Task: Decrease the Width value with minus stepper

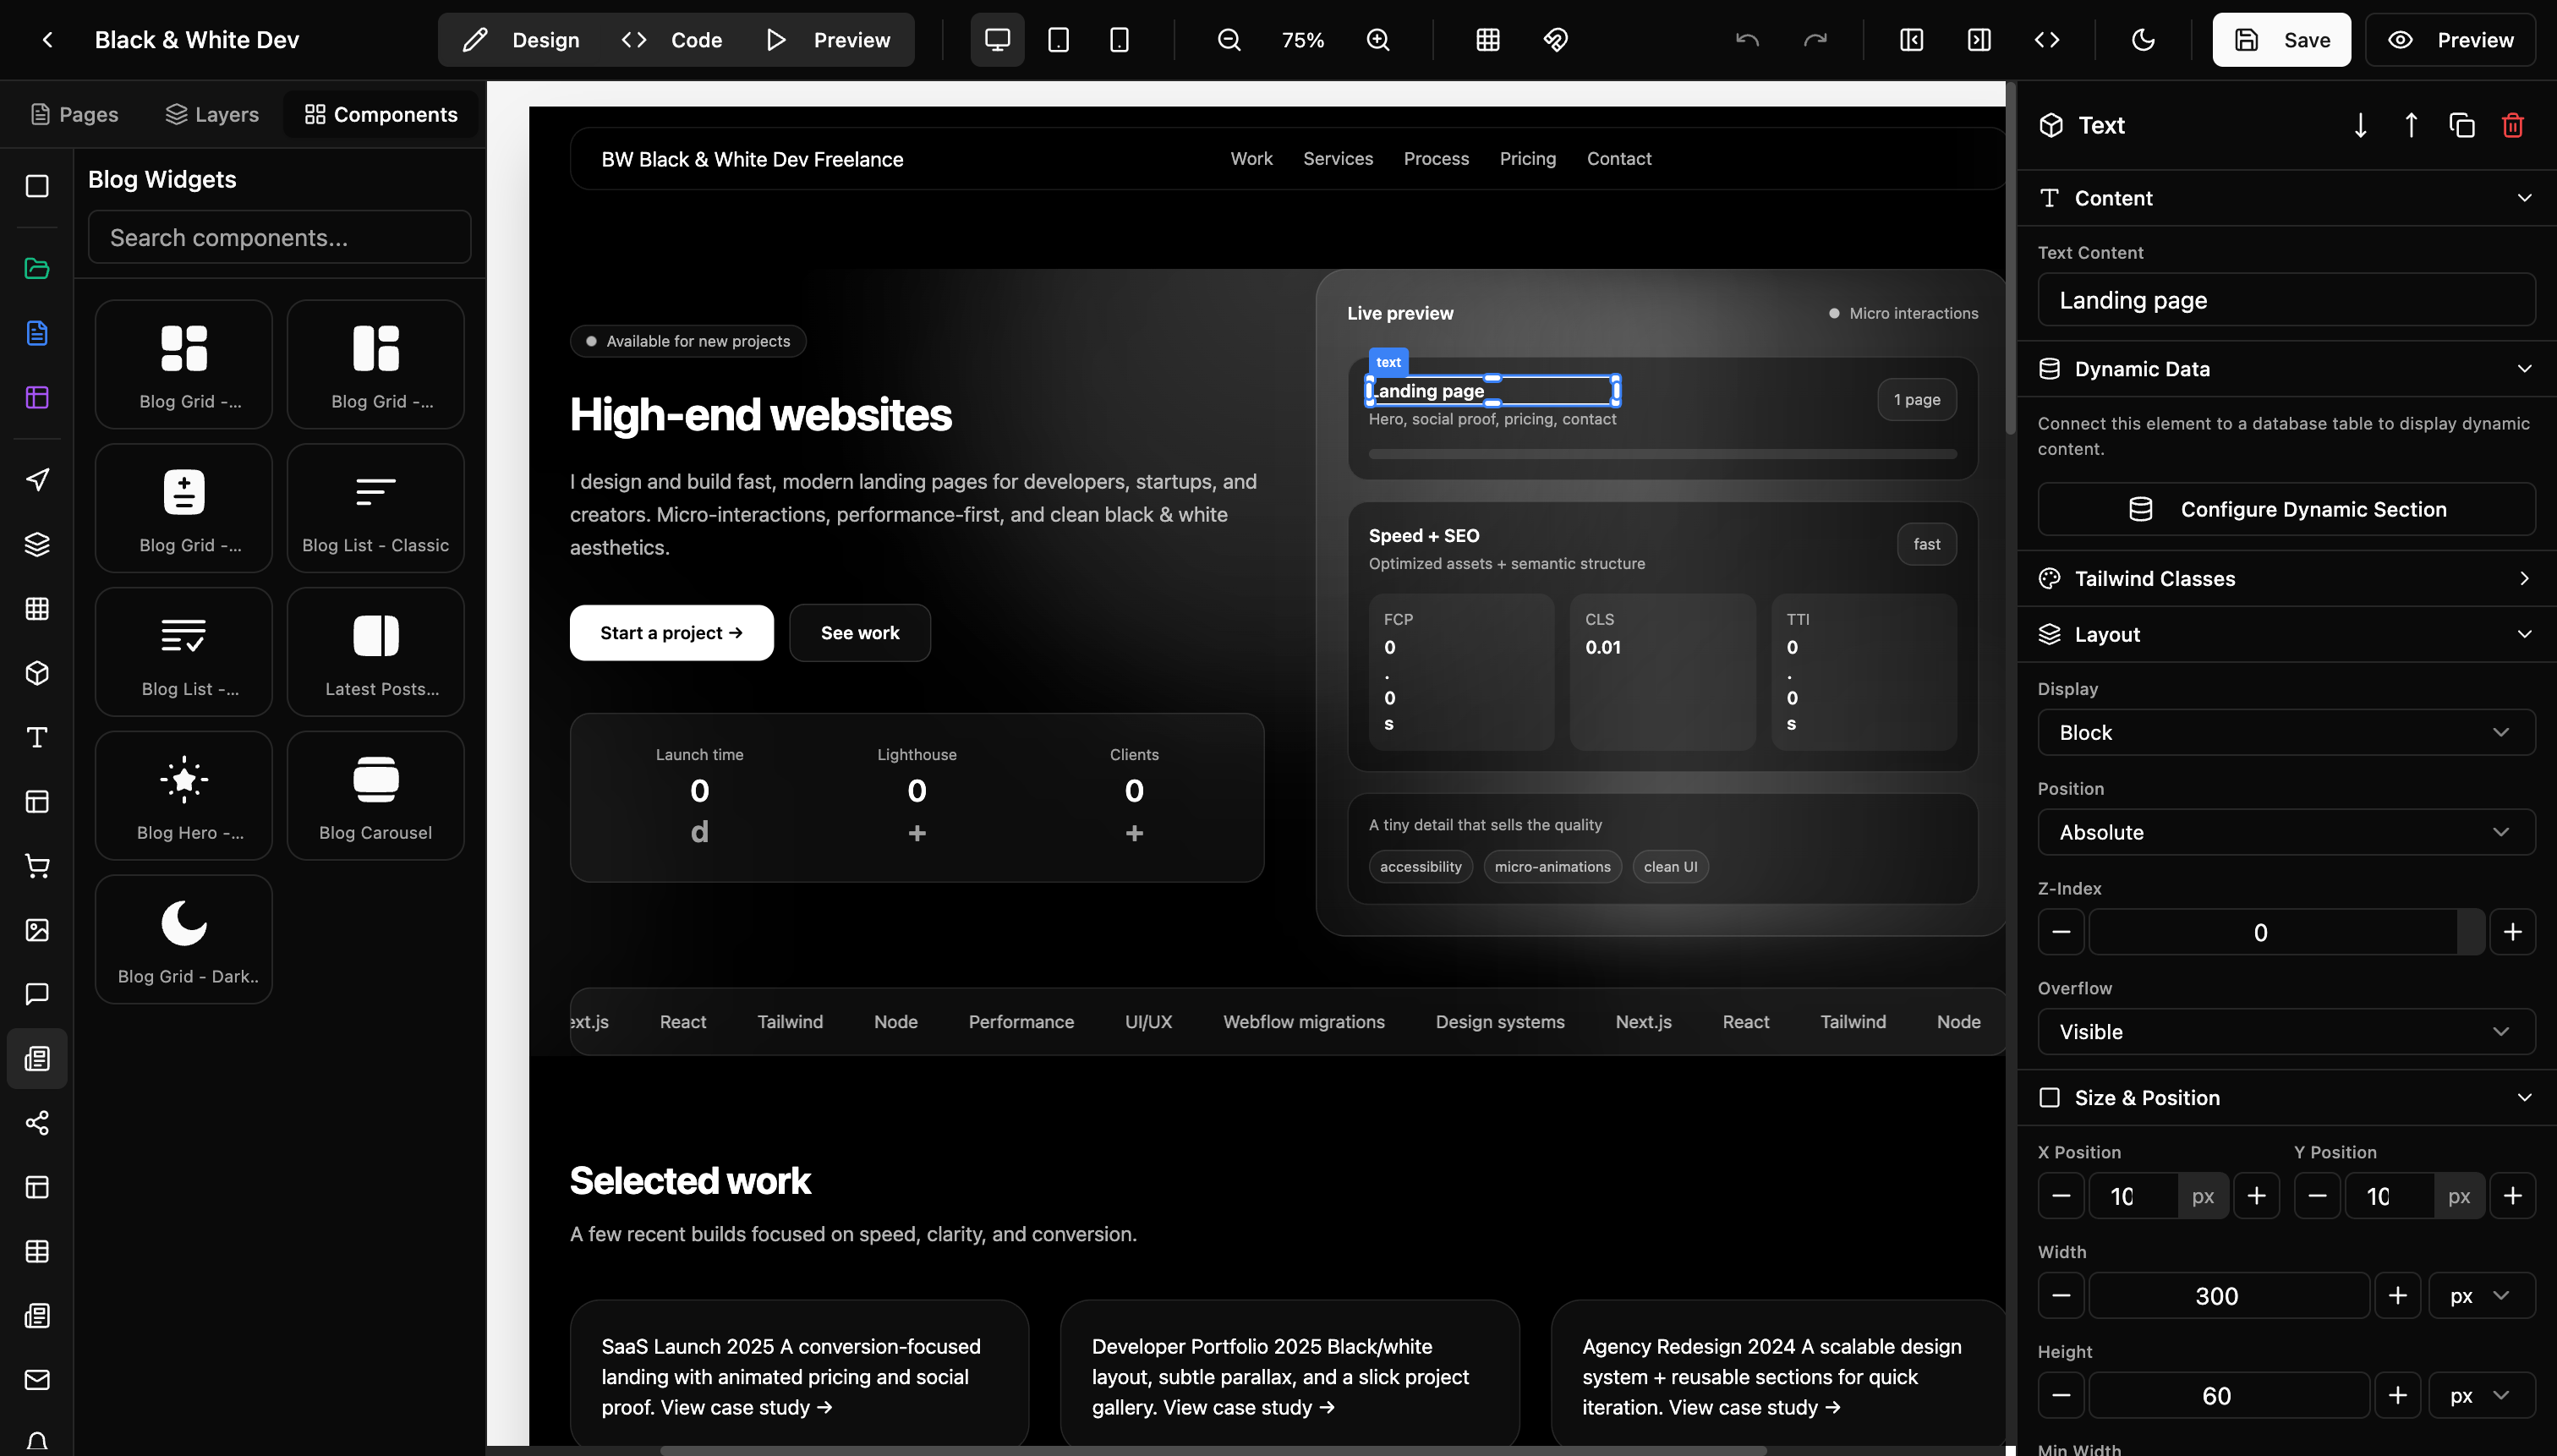Action: pos(2061,1295)
